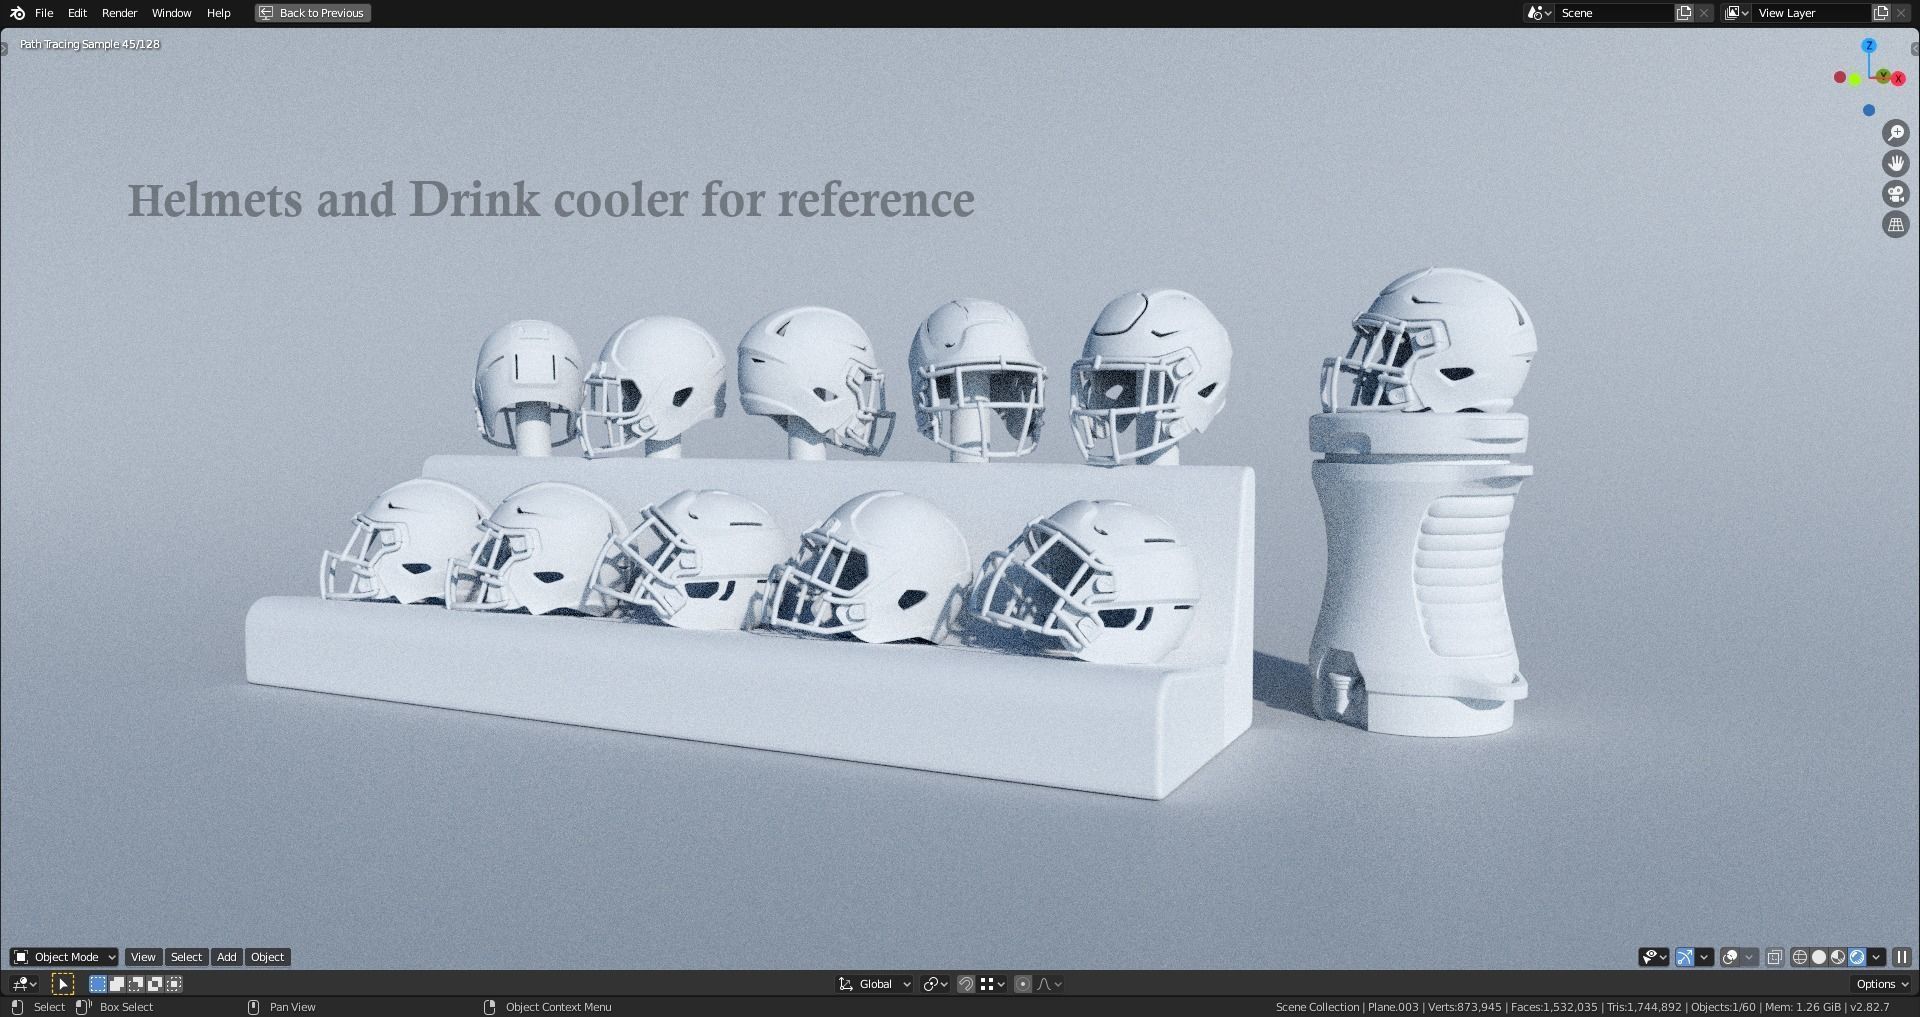Image resolution: width=1920 pixels, height=1017 pixels.
Task: Open the viewport Object menu
Action: tap(267, 957)
